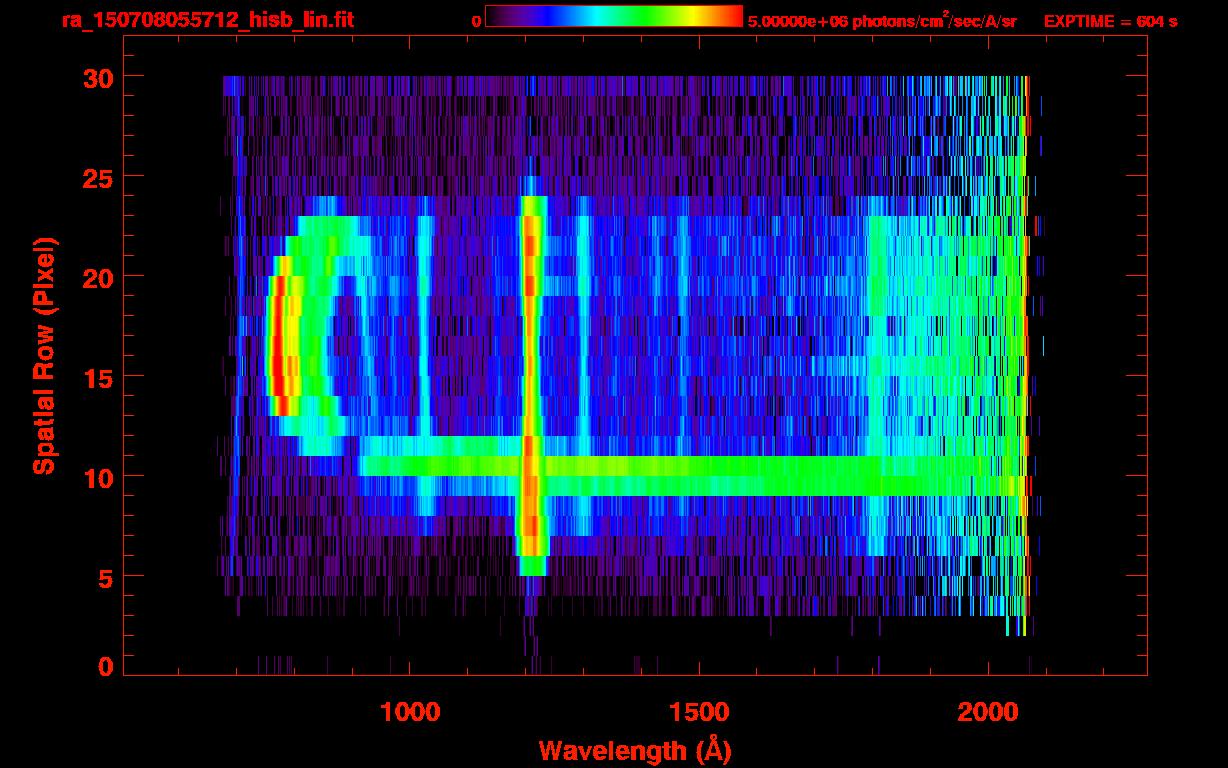Click the 1000 wavelength tick label

(410, 711)
